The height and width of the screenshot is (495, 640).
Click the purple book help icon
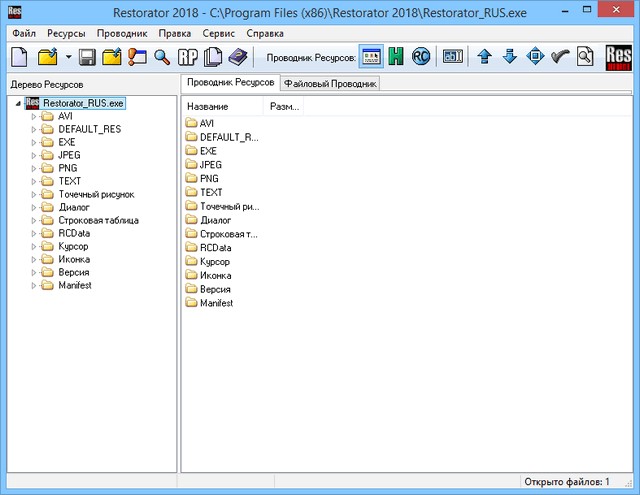pos(237,57)
